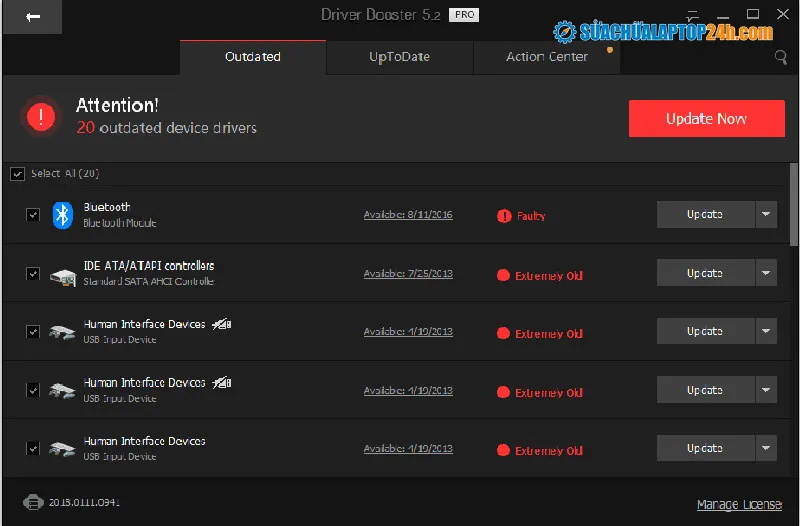This screenshot has height=526, width=800.
Task: Toggle the Select All (20) checkbox
Action: (17, 174)
